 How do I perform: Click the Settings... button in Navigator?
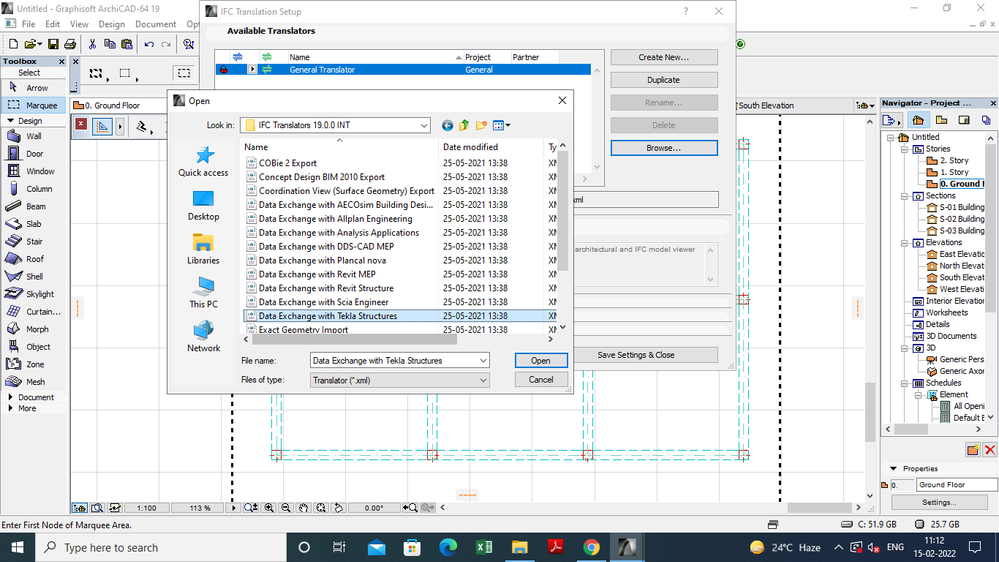(x=938, y=502)
